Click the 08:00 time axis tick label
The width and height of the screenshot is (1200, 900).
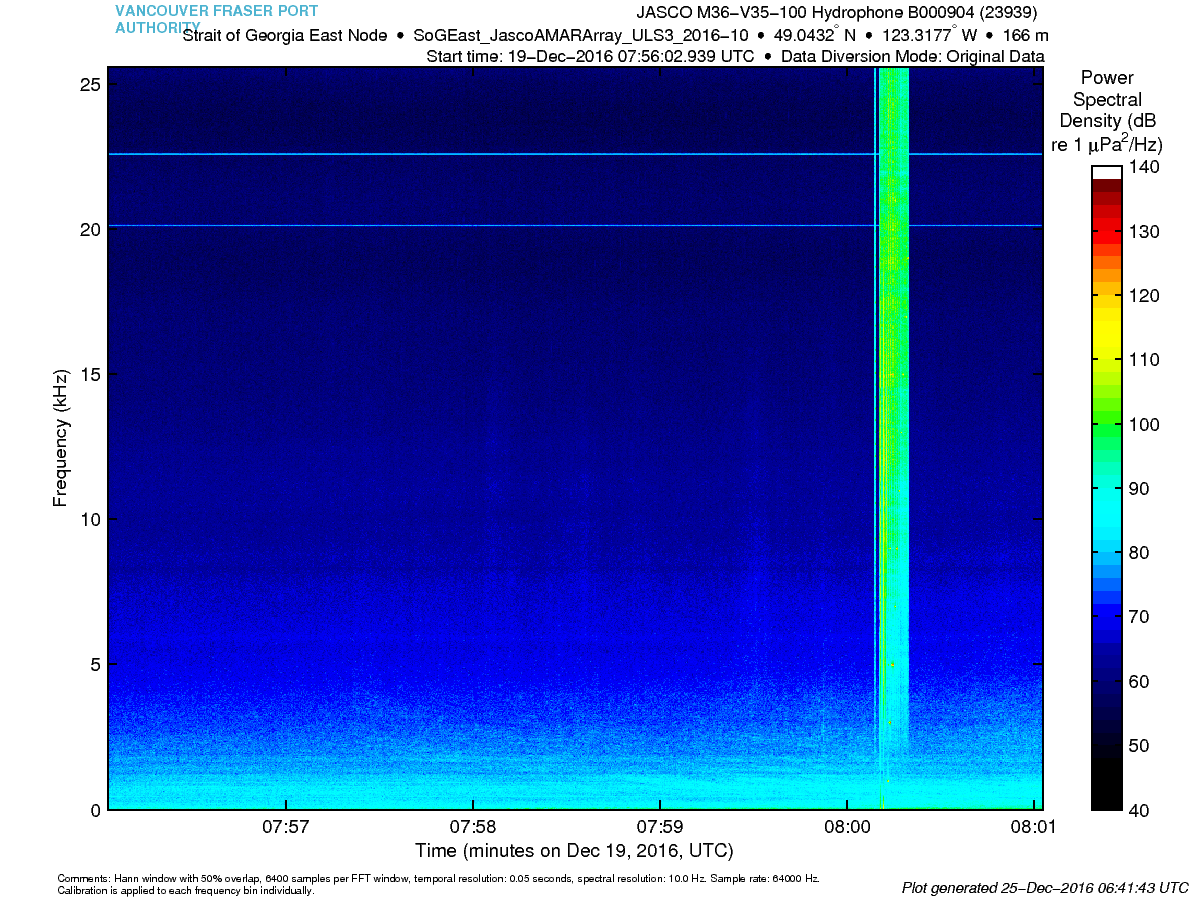(x=847, y=828)
